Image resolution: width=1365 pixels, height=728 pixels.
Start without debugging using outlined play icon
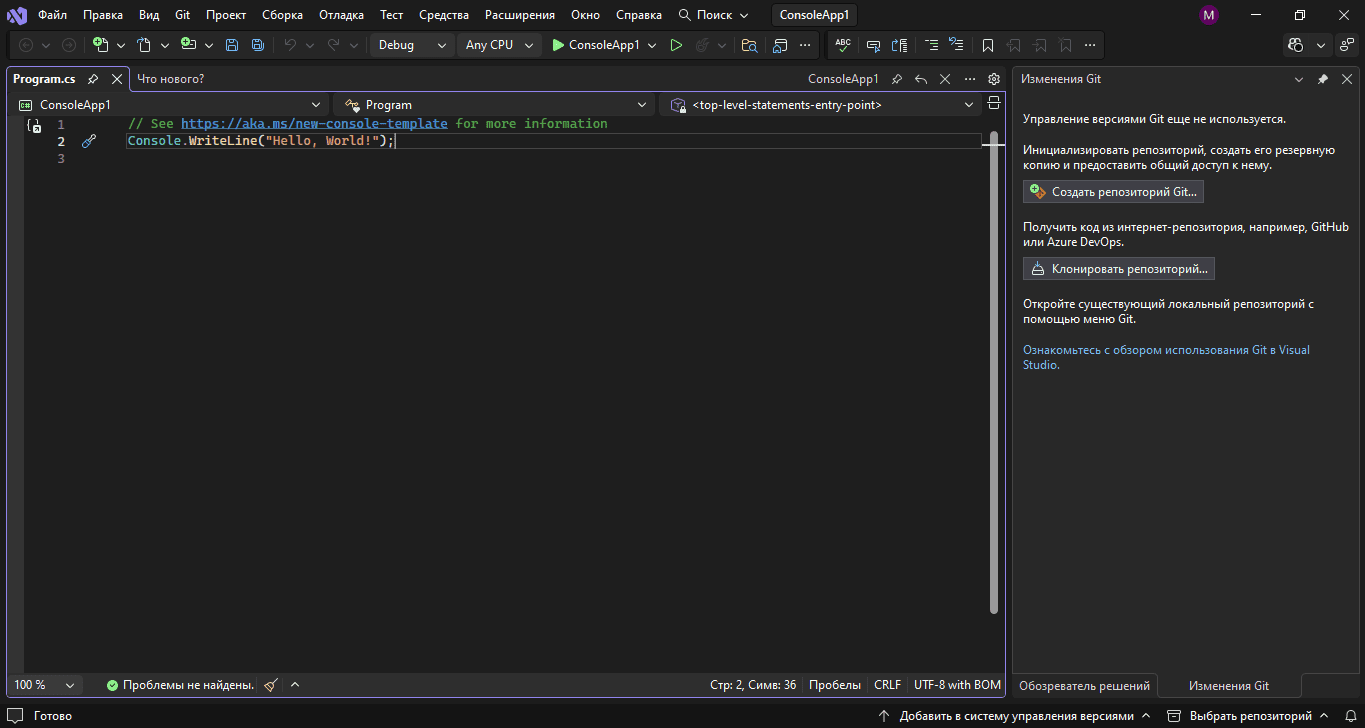click(x=676, y=45)
